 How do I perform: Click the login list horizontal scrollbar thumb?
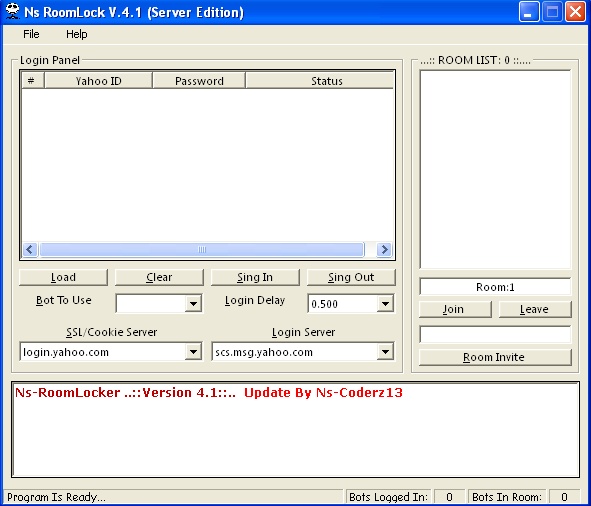tap(202, 249)
